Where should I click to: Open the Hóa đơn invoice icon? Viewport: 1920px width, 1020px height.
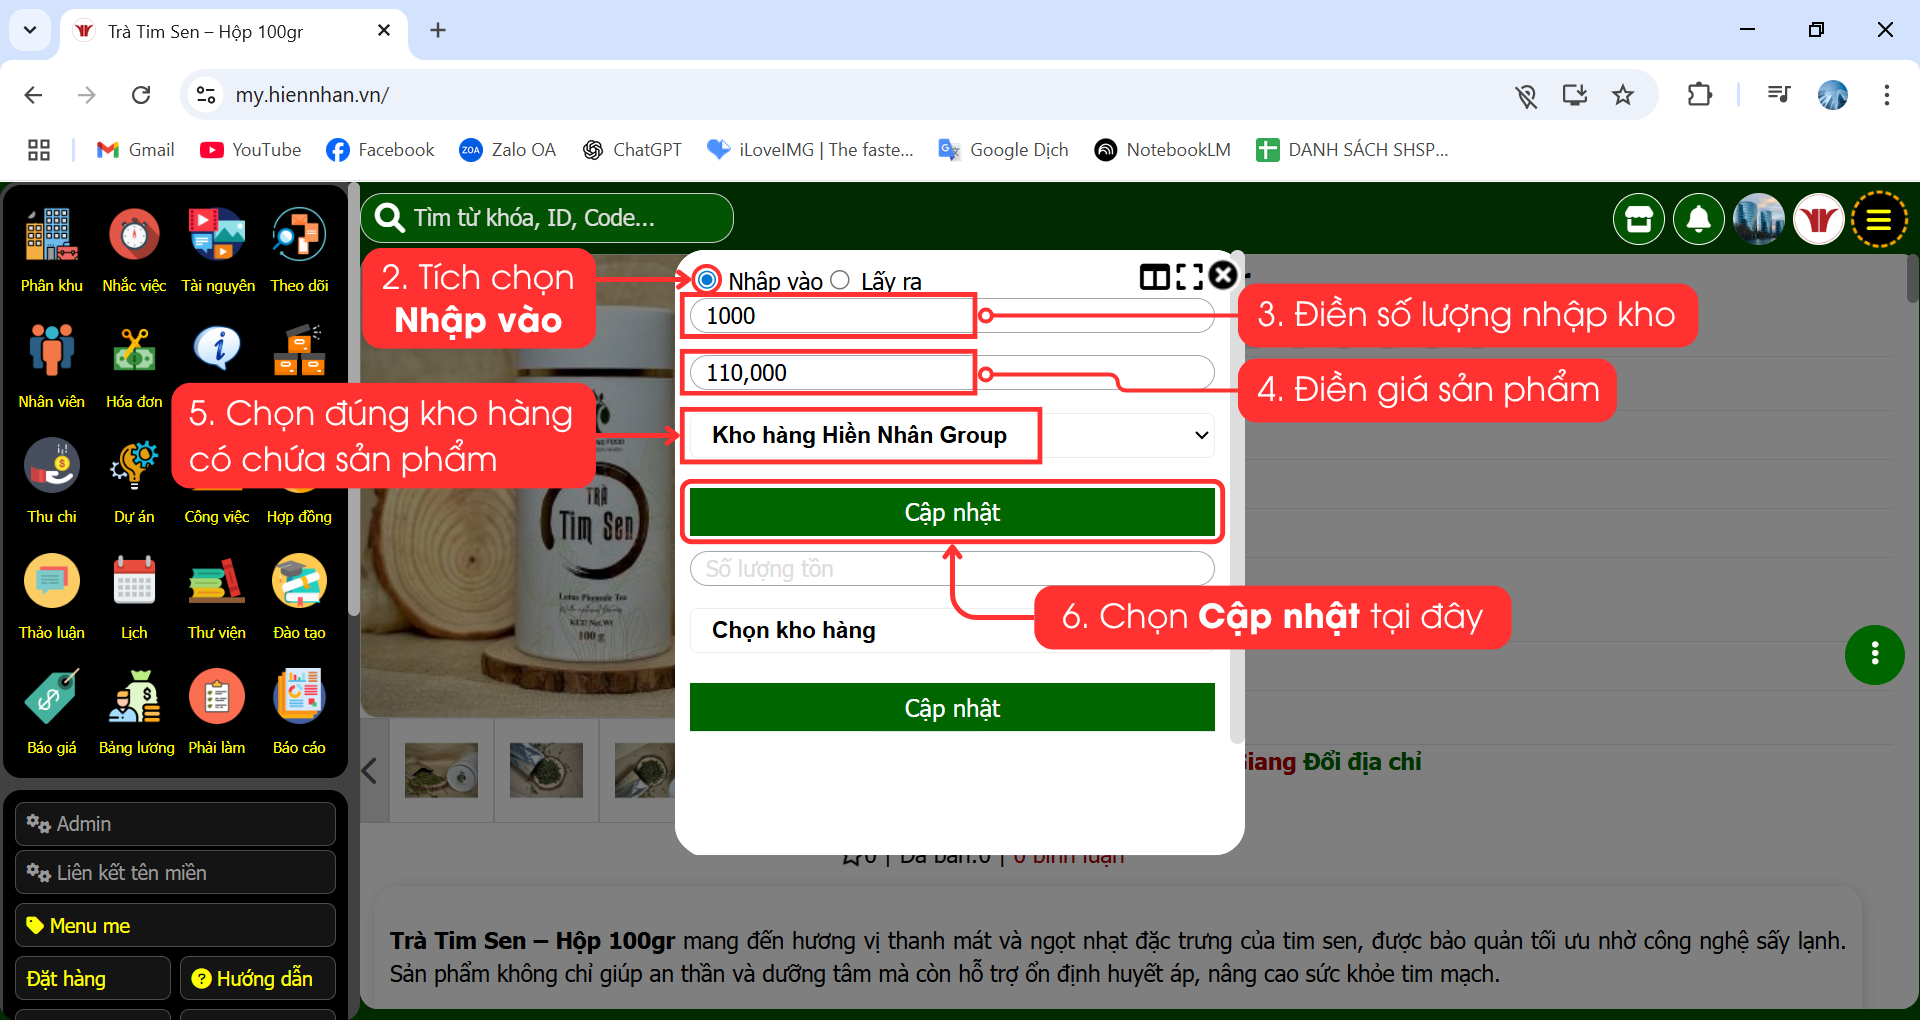(x=134, y=350)
